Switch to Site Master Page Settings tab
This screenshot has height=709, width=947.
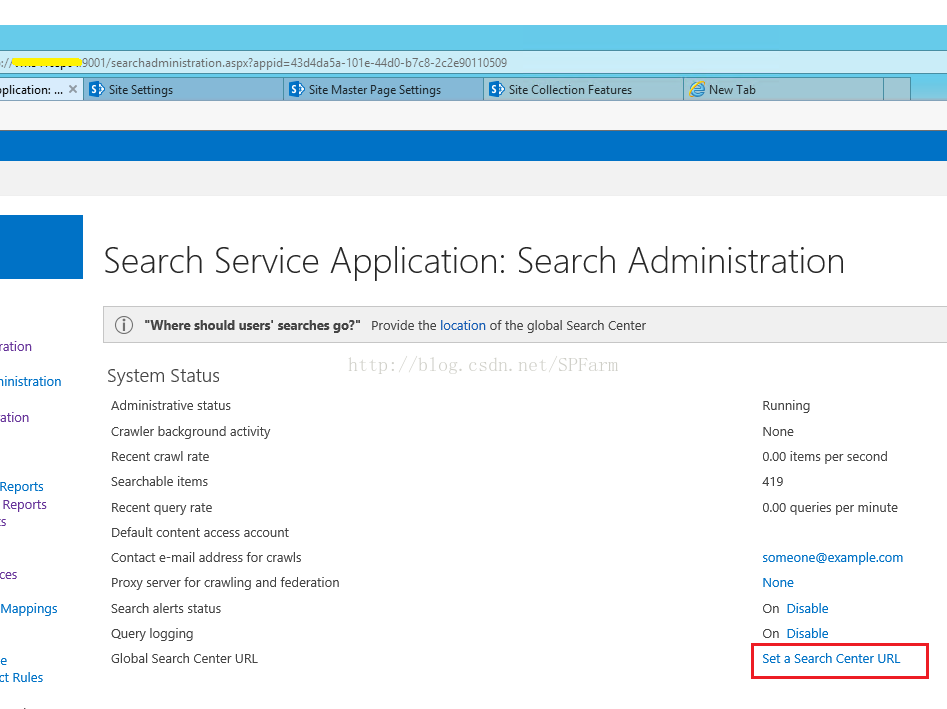(384, 89)
